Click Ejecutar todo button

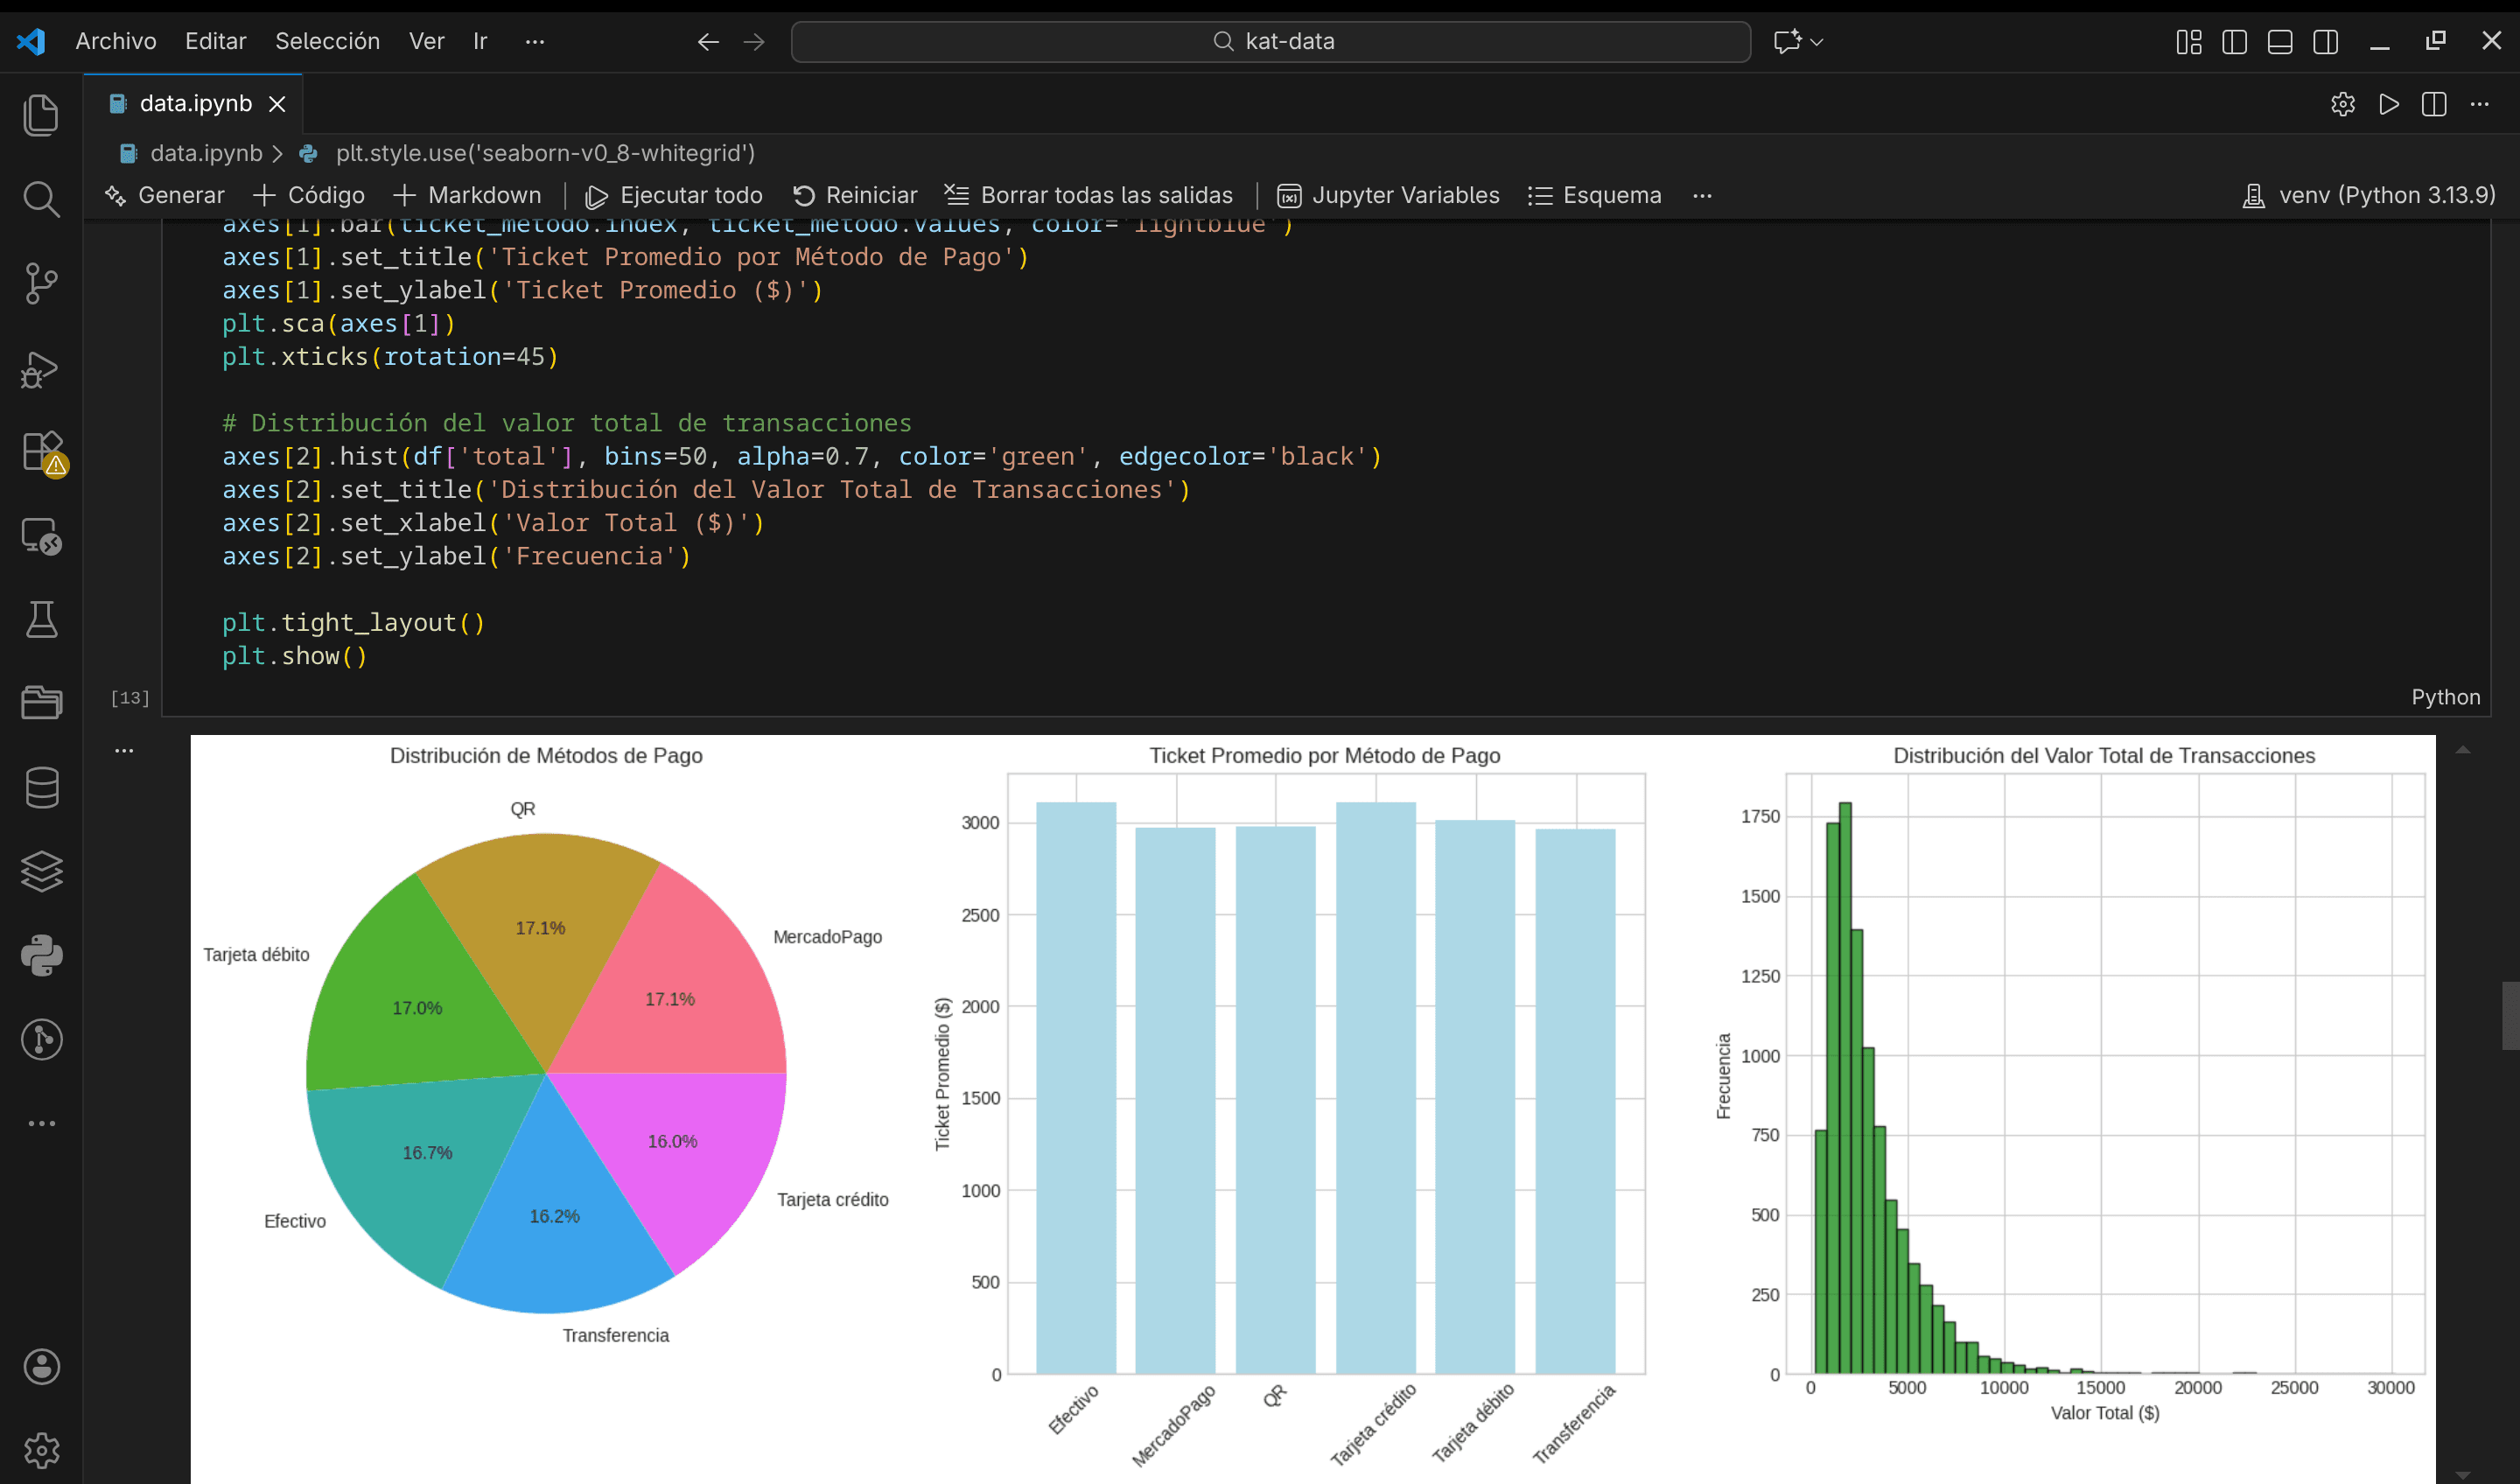[x=675, y=195]
